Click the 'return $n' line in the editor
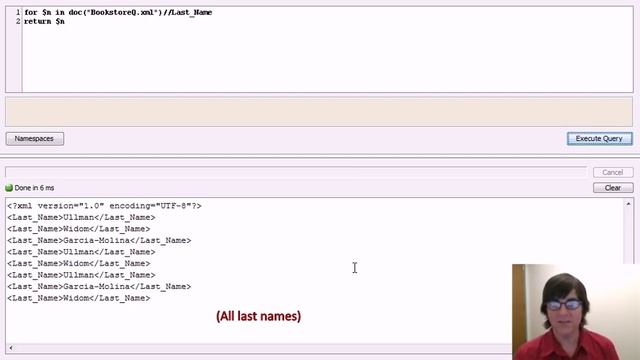This screenshot has height=360, width=640. pos(44,21)
